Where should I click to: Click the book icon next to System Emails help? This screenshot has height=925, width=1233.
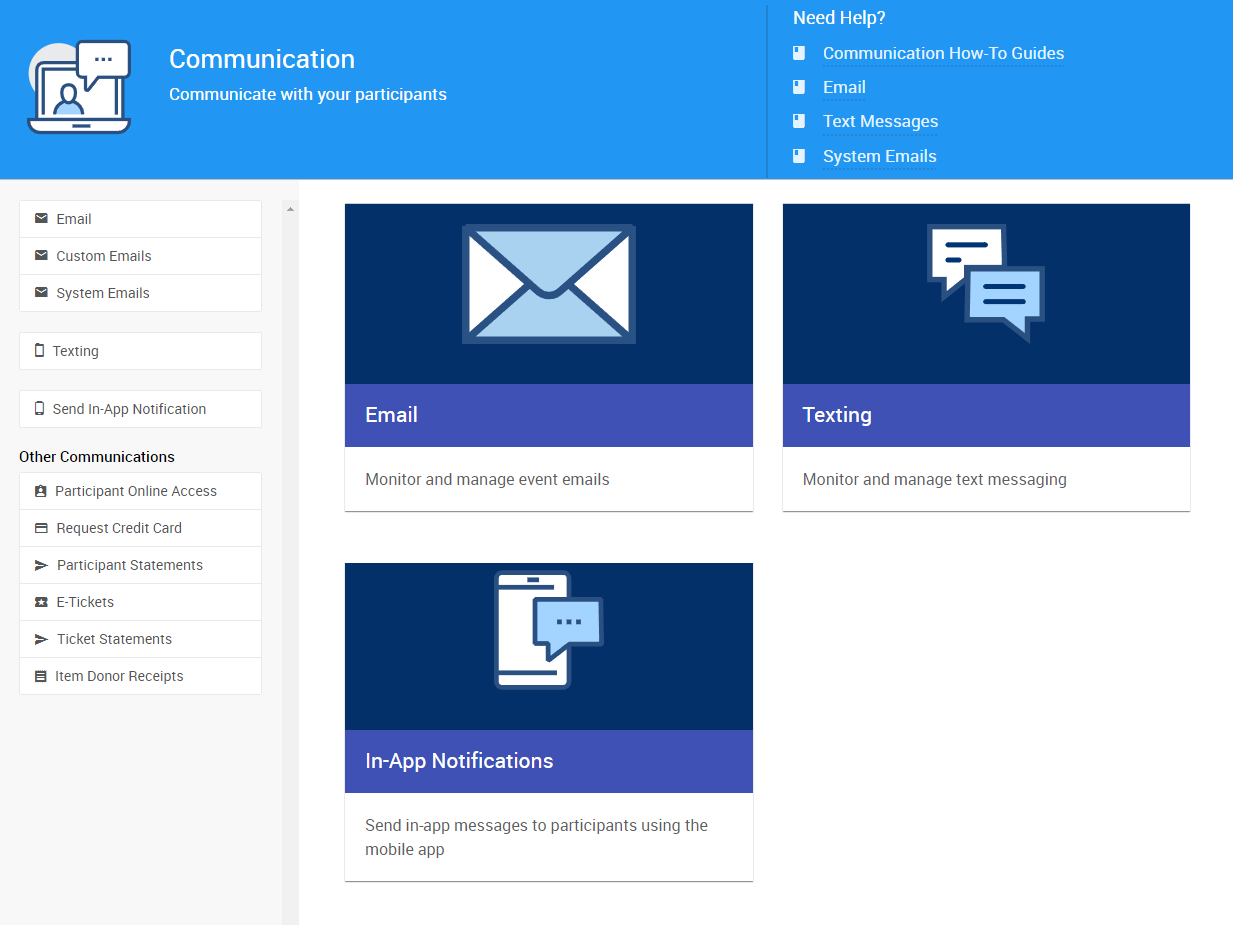[799, 156]
